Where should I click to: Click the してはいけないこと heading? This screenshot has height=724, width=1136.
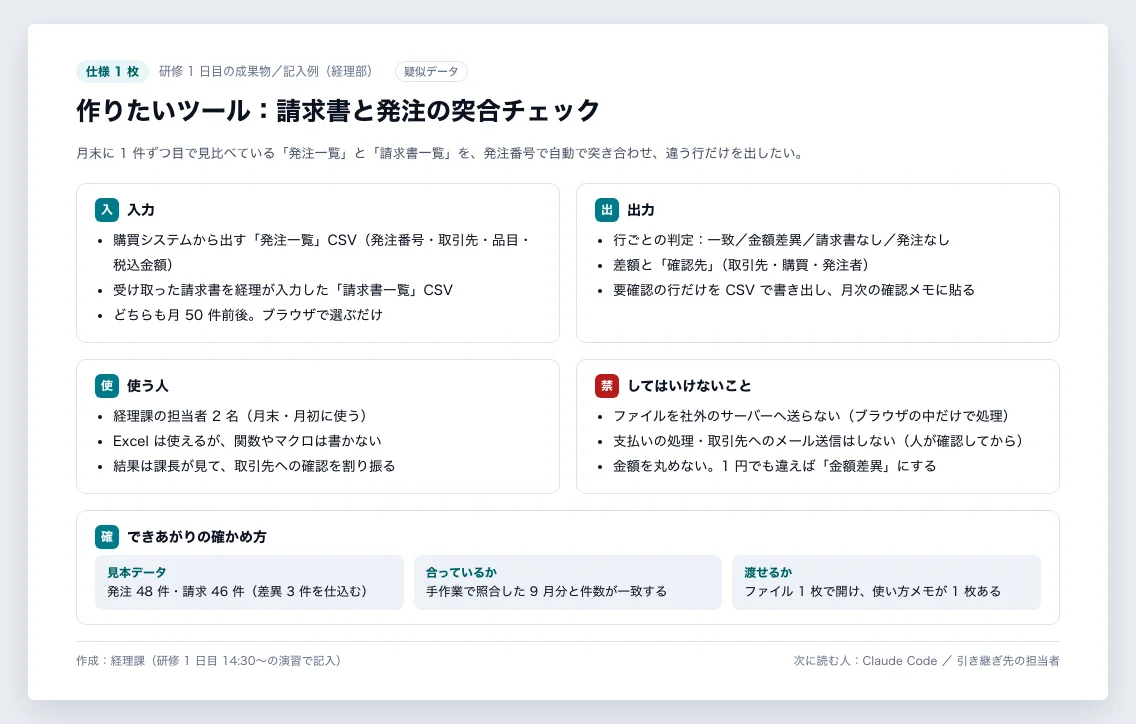pyautogui.click(x=689, y=386)
